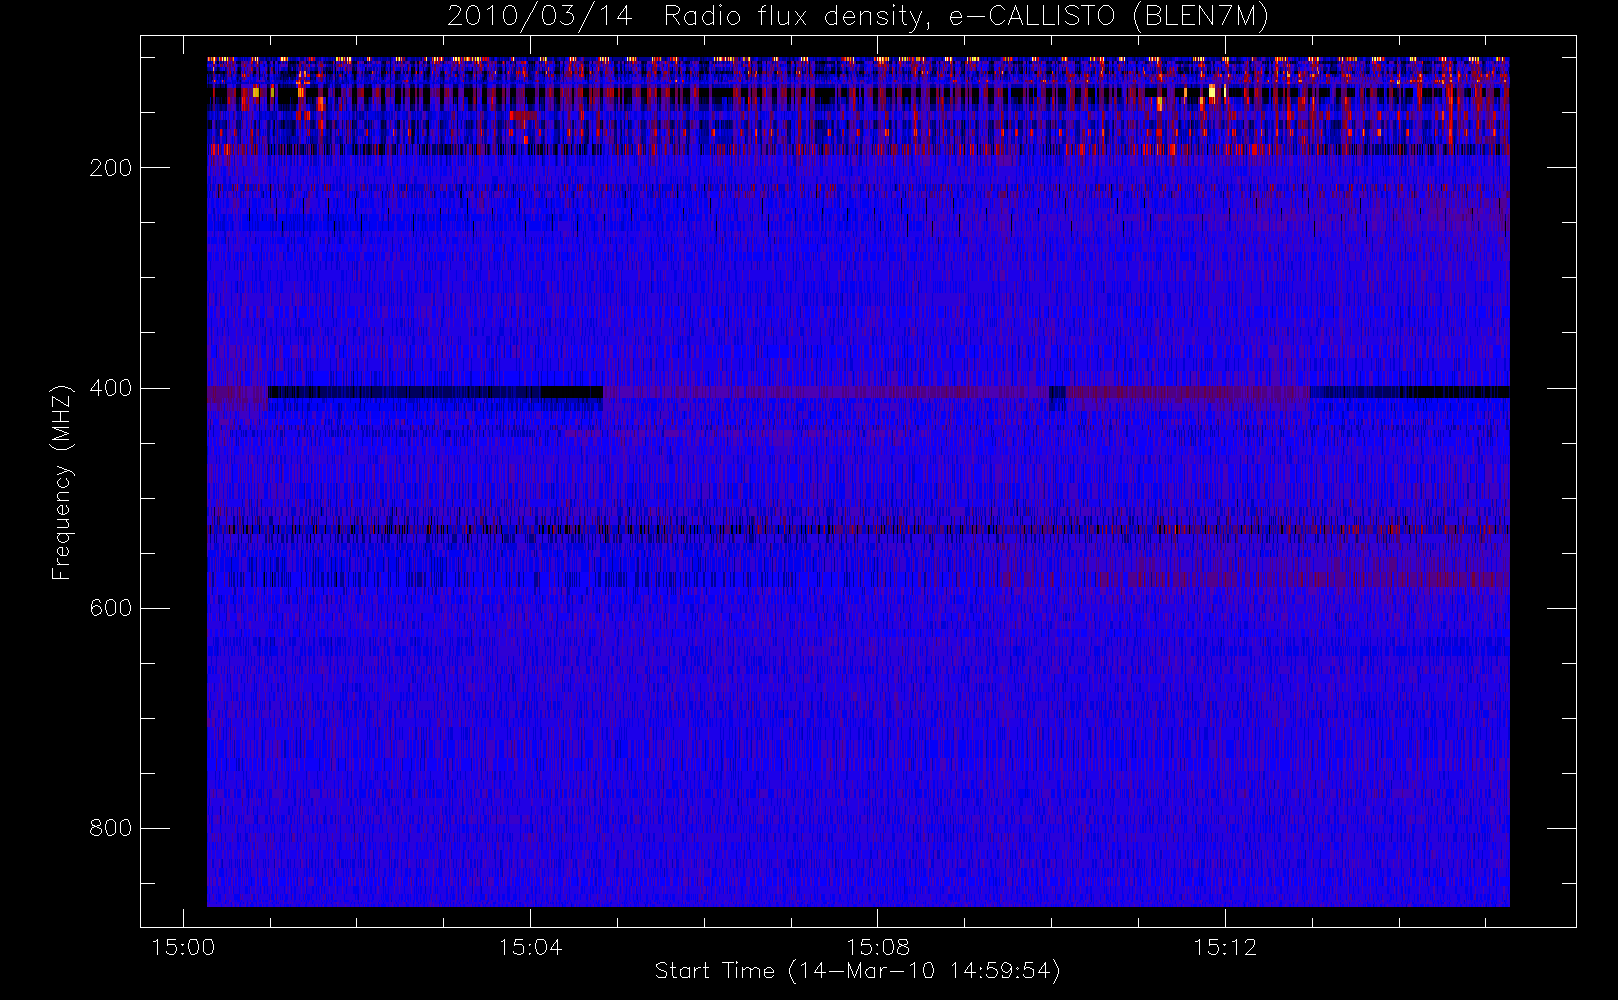
Task: Click the 600 frequency tick label
Action: click(110, 608)
